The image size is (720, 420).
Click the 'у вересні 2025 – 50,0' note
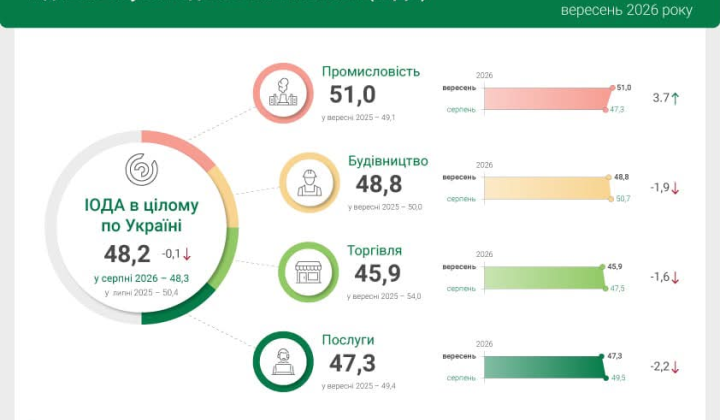385,207
